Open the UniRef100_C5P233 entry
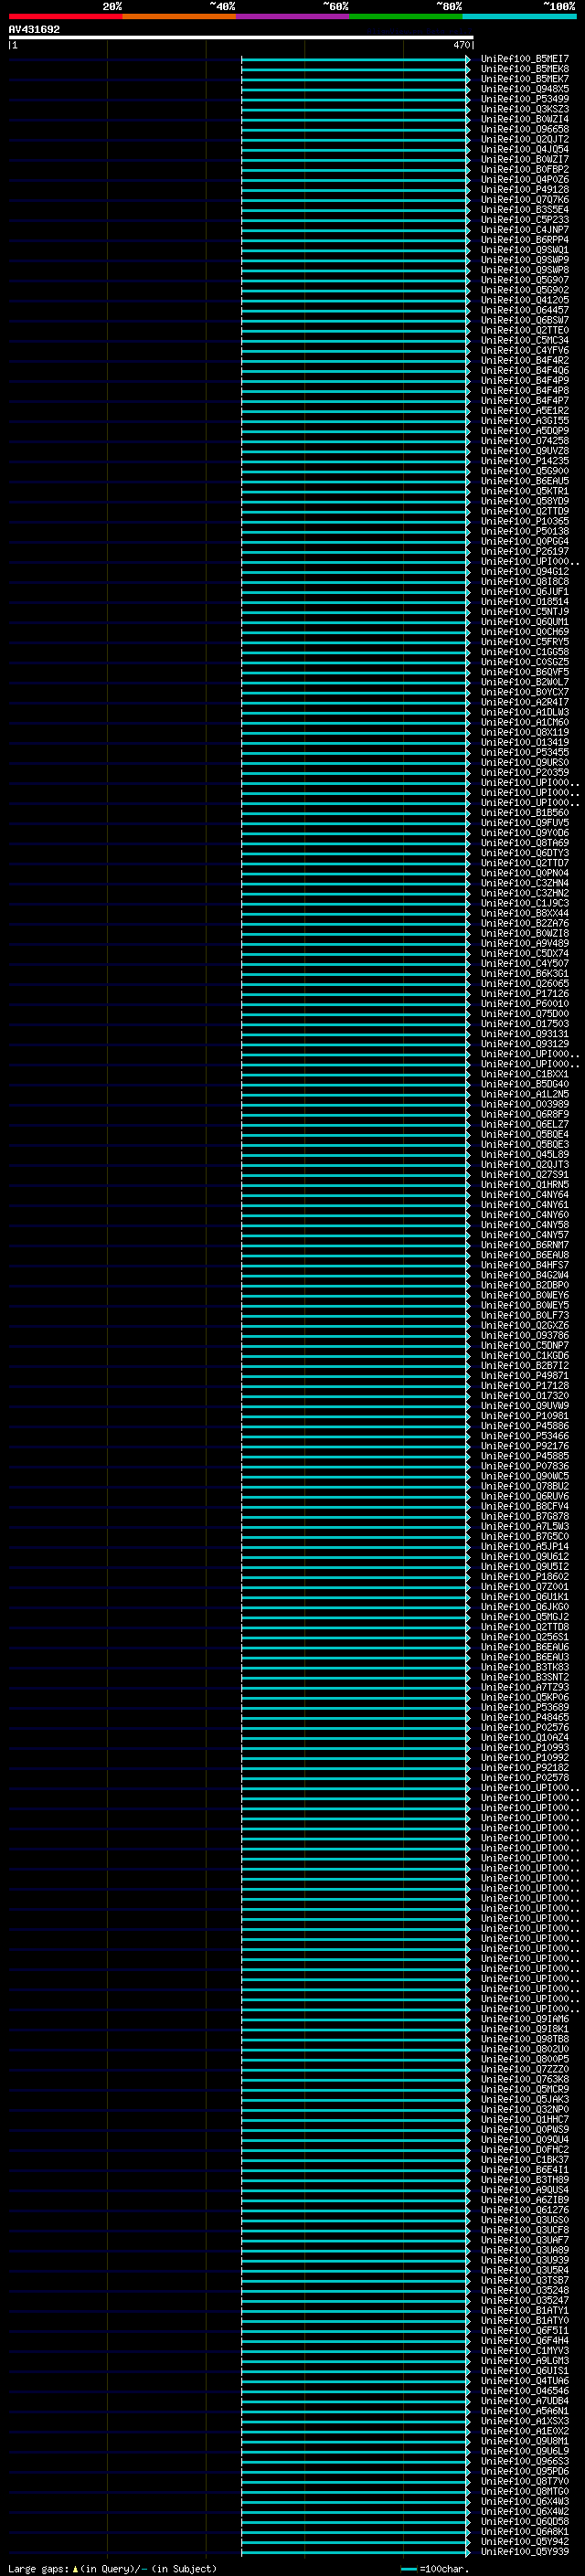 (x=524, y=220)
